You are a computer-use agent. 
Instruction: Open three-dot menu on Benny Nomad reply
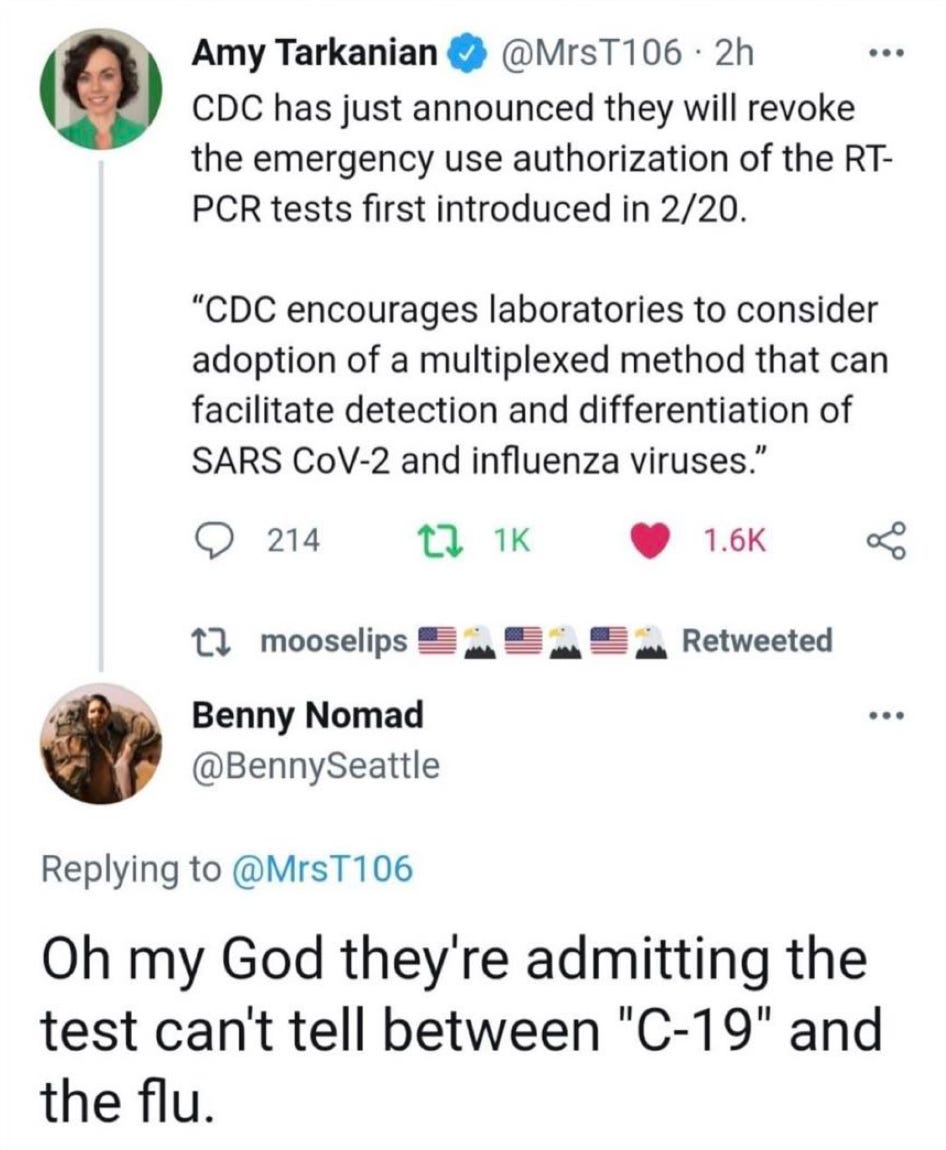pyautogui.click(x=886, y=716)
